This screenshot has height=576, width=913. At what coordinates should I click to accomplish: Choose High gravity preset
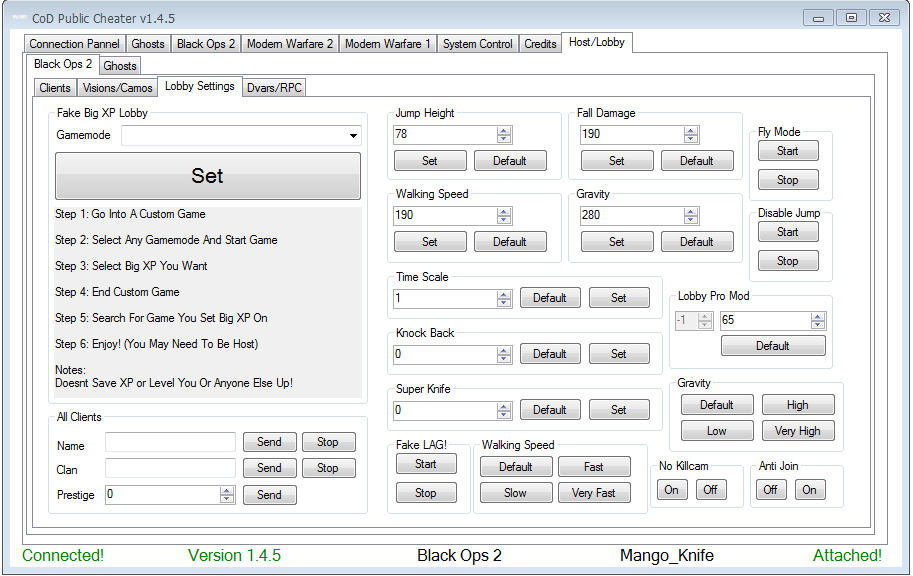point(798,405)
